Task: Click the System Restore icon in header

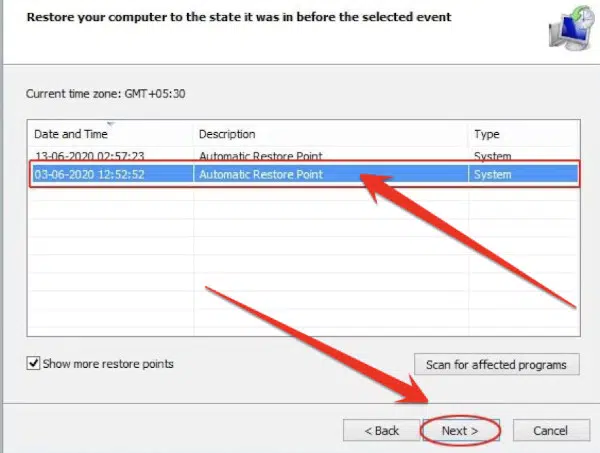Action: pos(567,28)
